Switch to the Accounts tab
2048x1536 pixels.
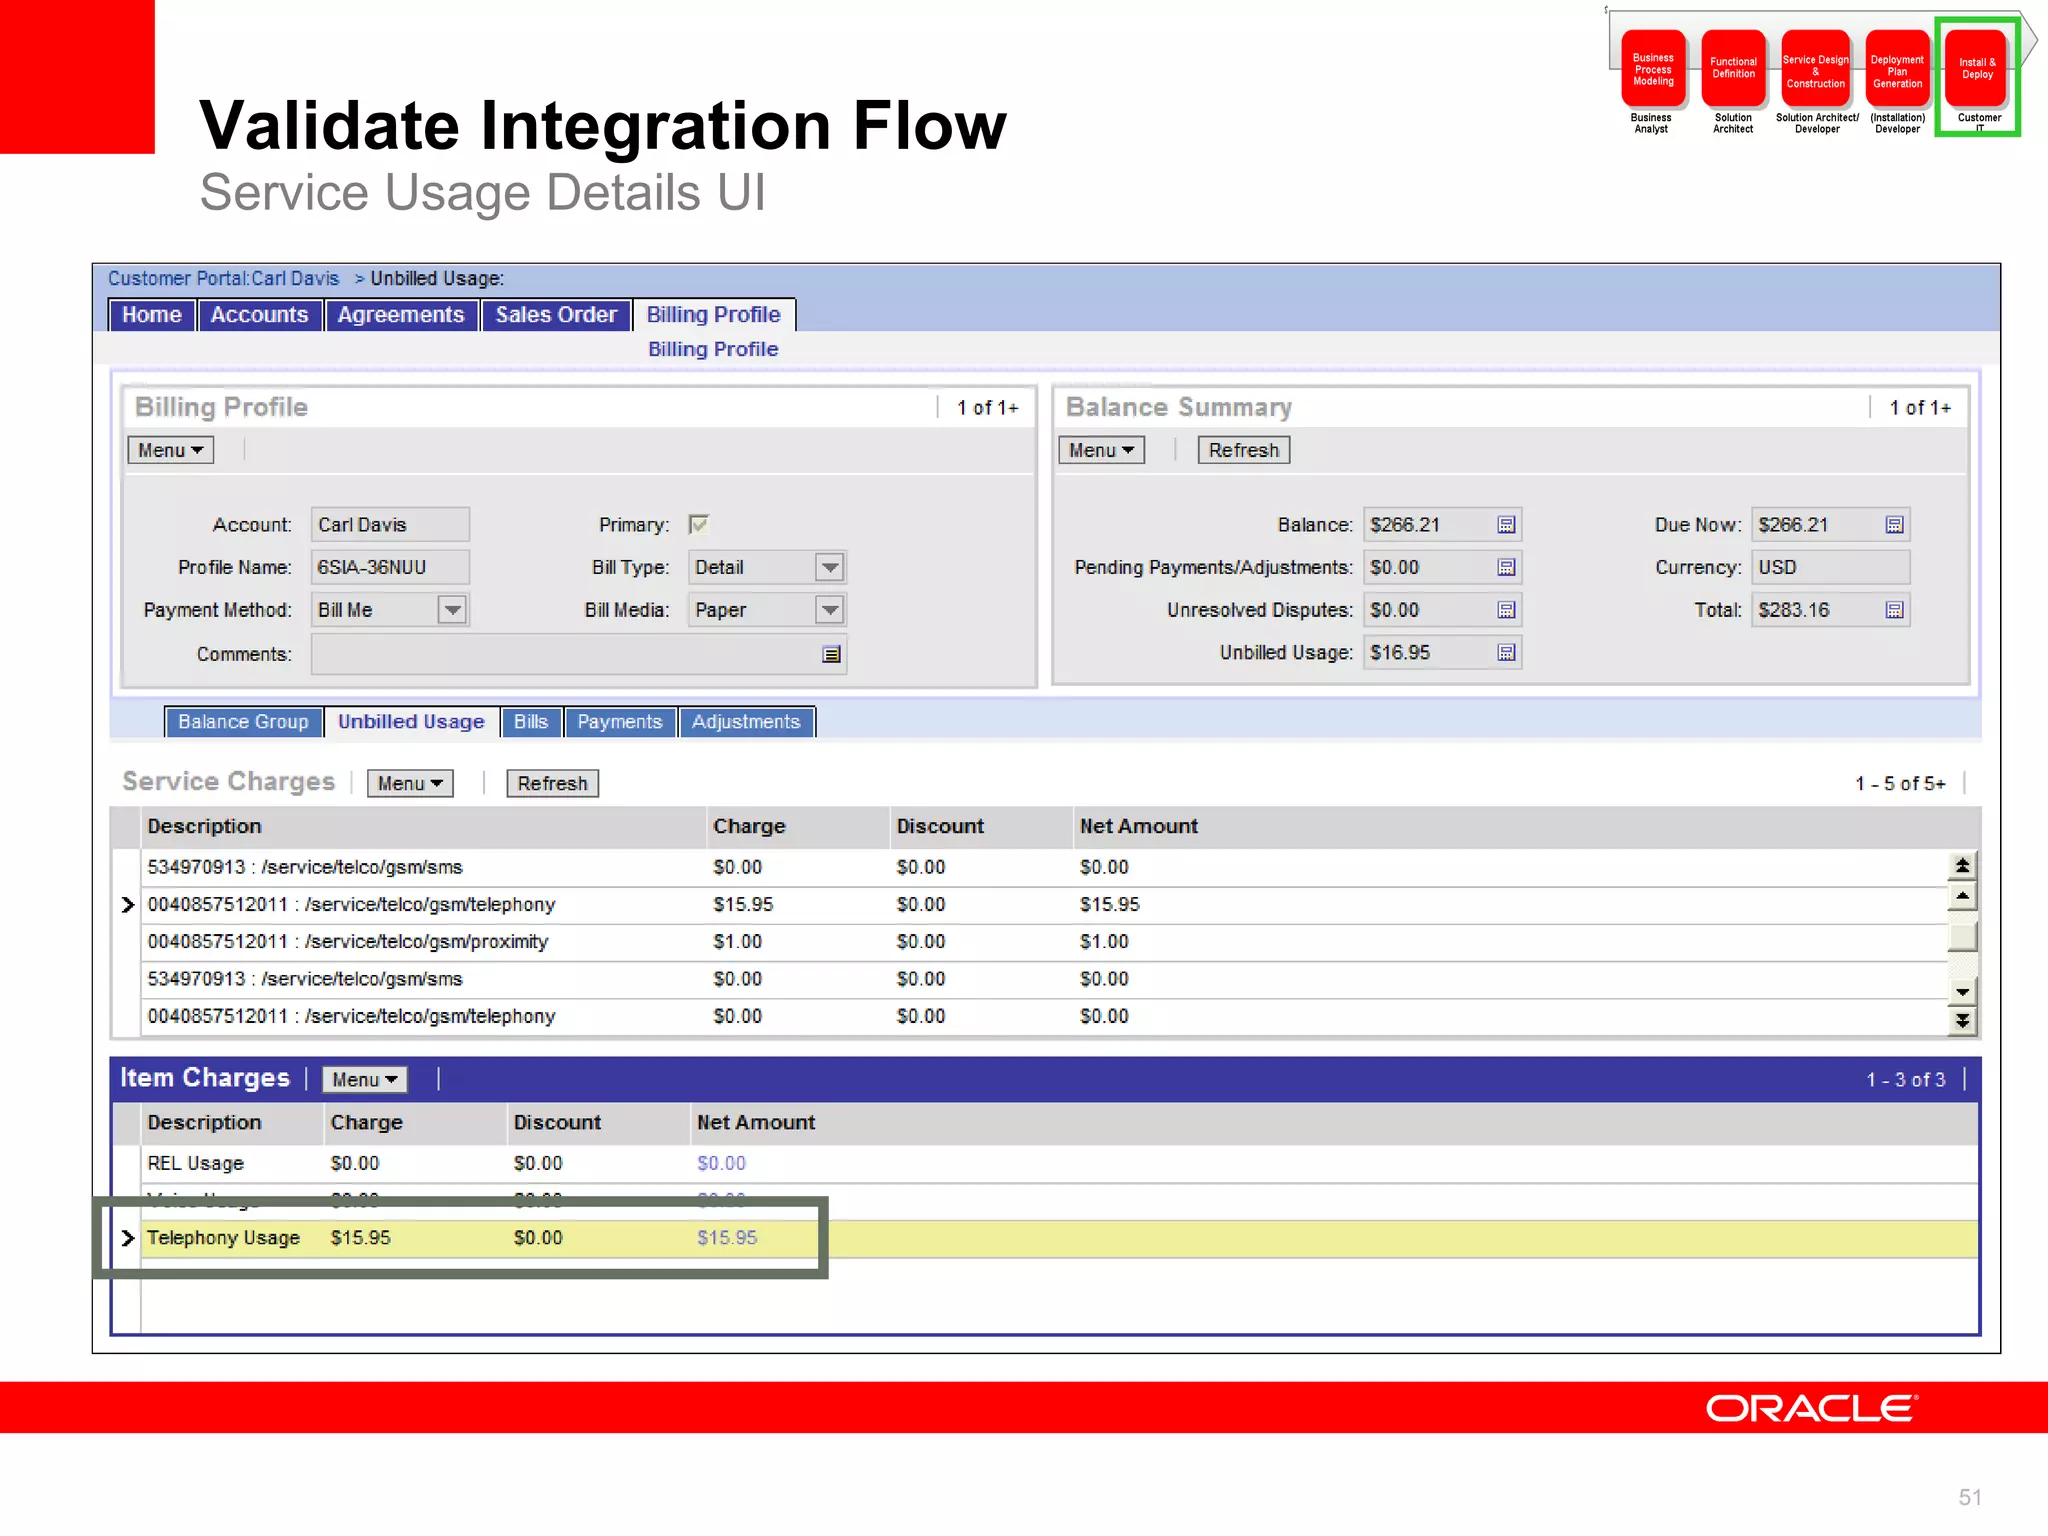(x=260, y=315)
